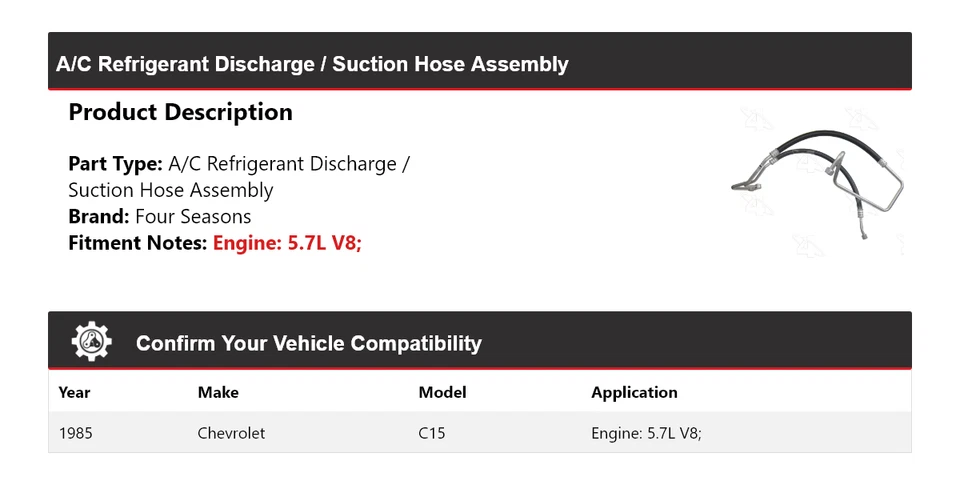Click the Fitment Notes label
This screenshot has height=485, width=960.
[x=138, y=243]
